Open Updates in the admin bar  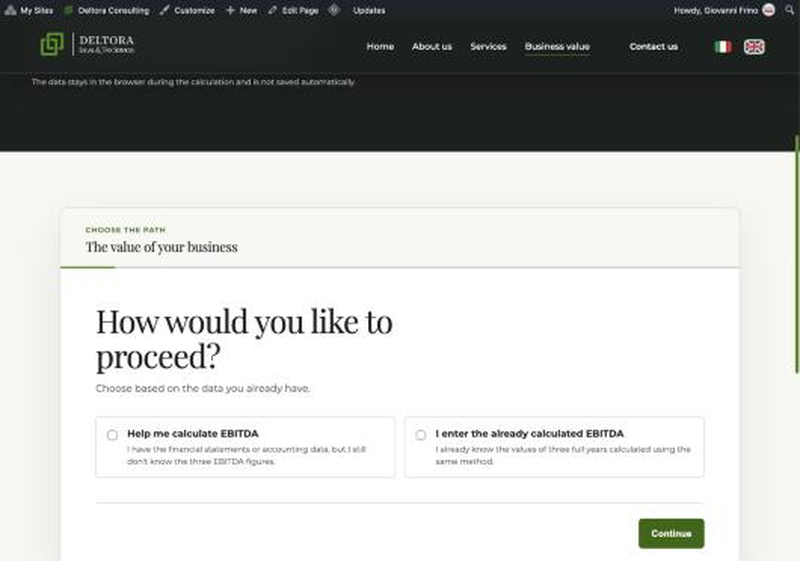coord(369,10)
